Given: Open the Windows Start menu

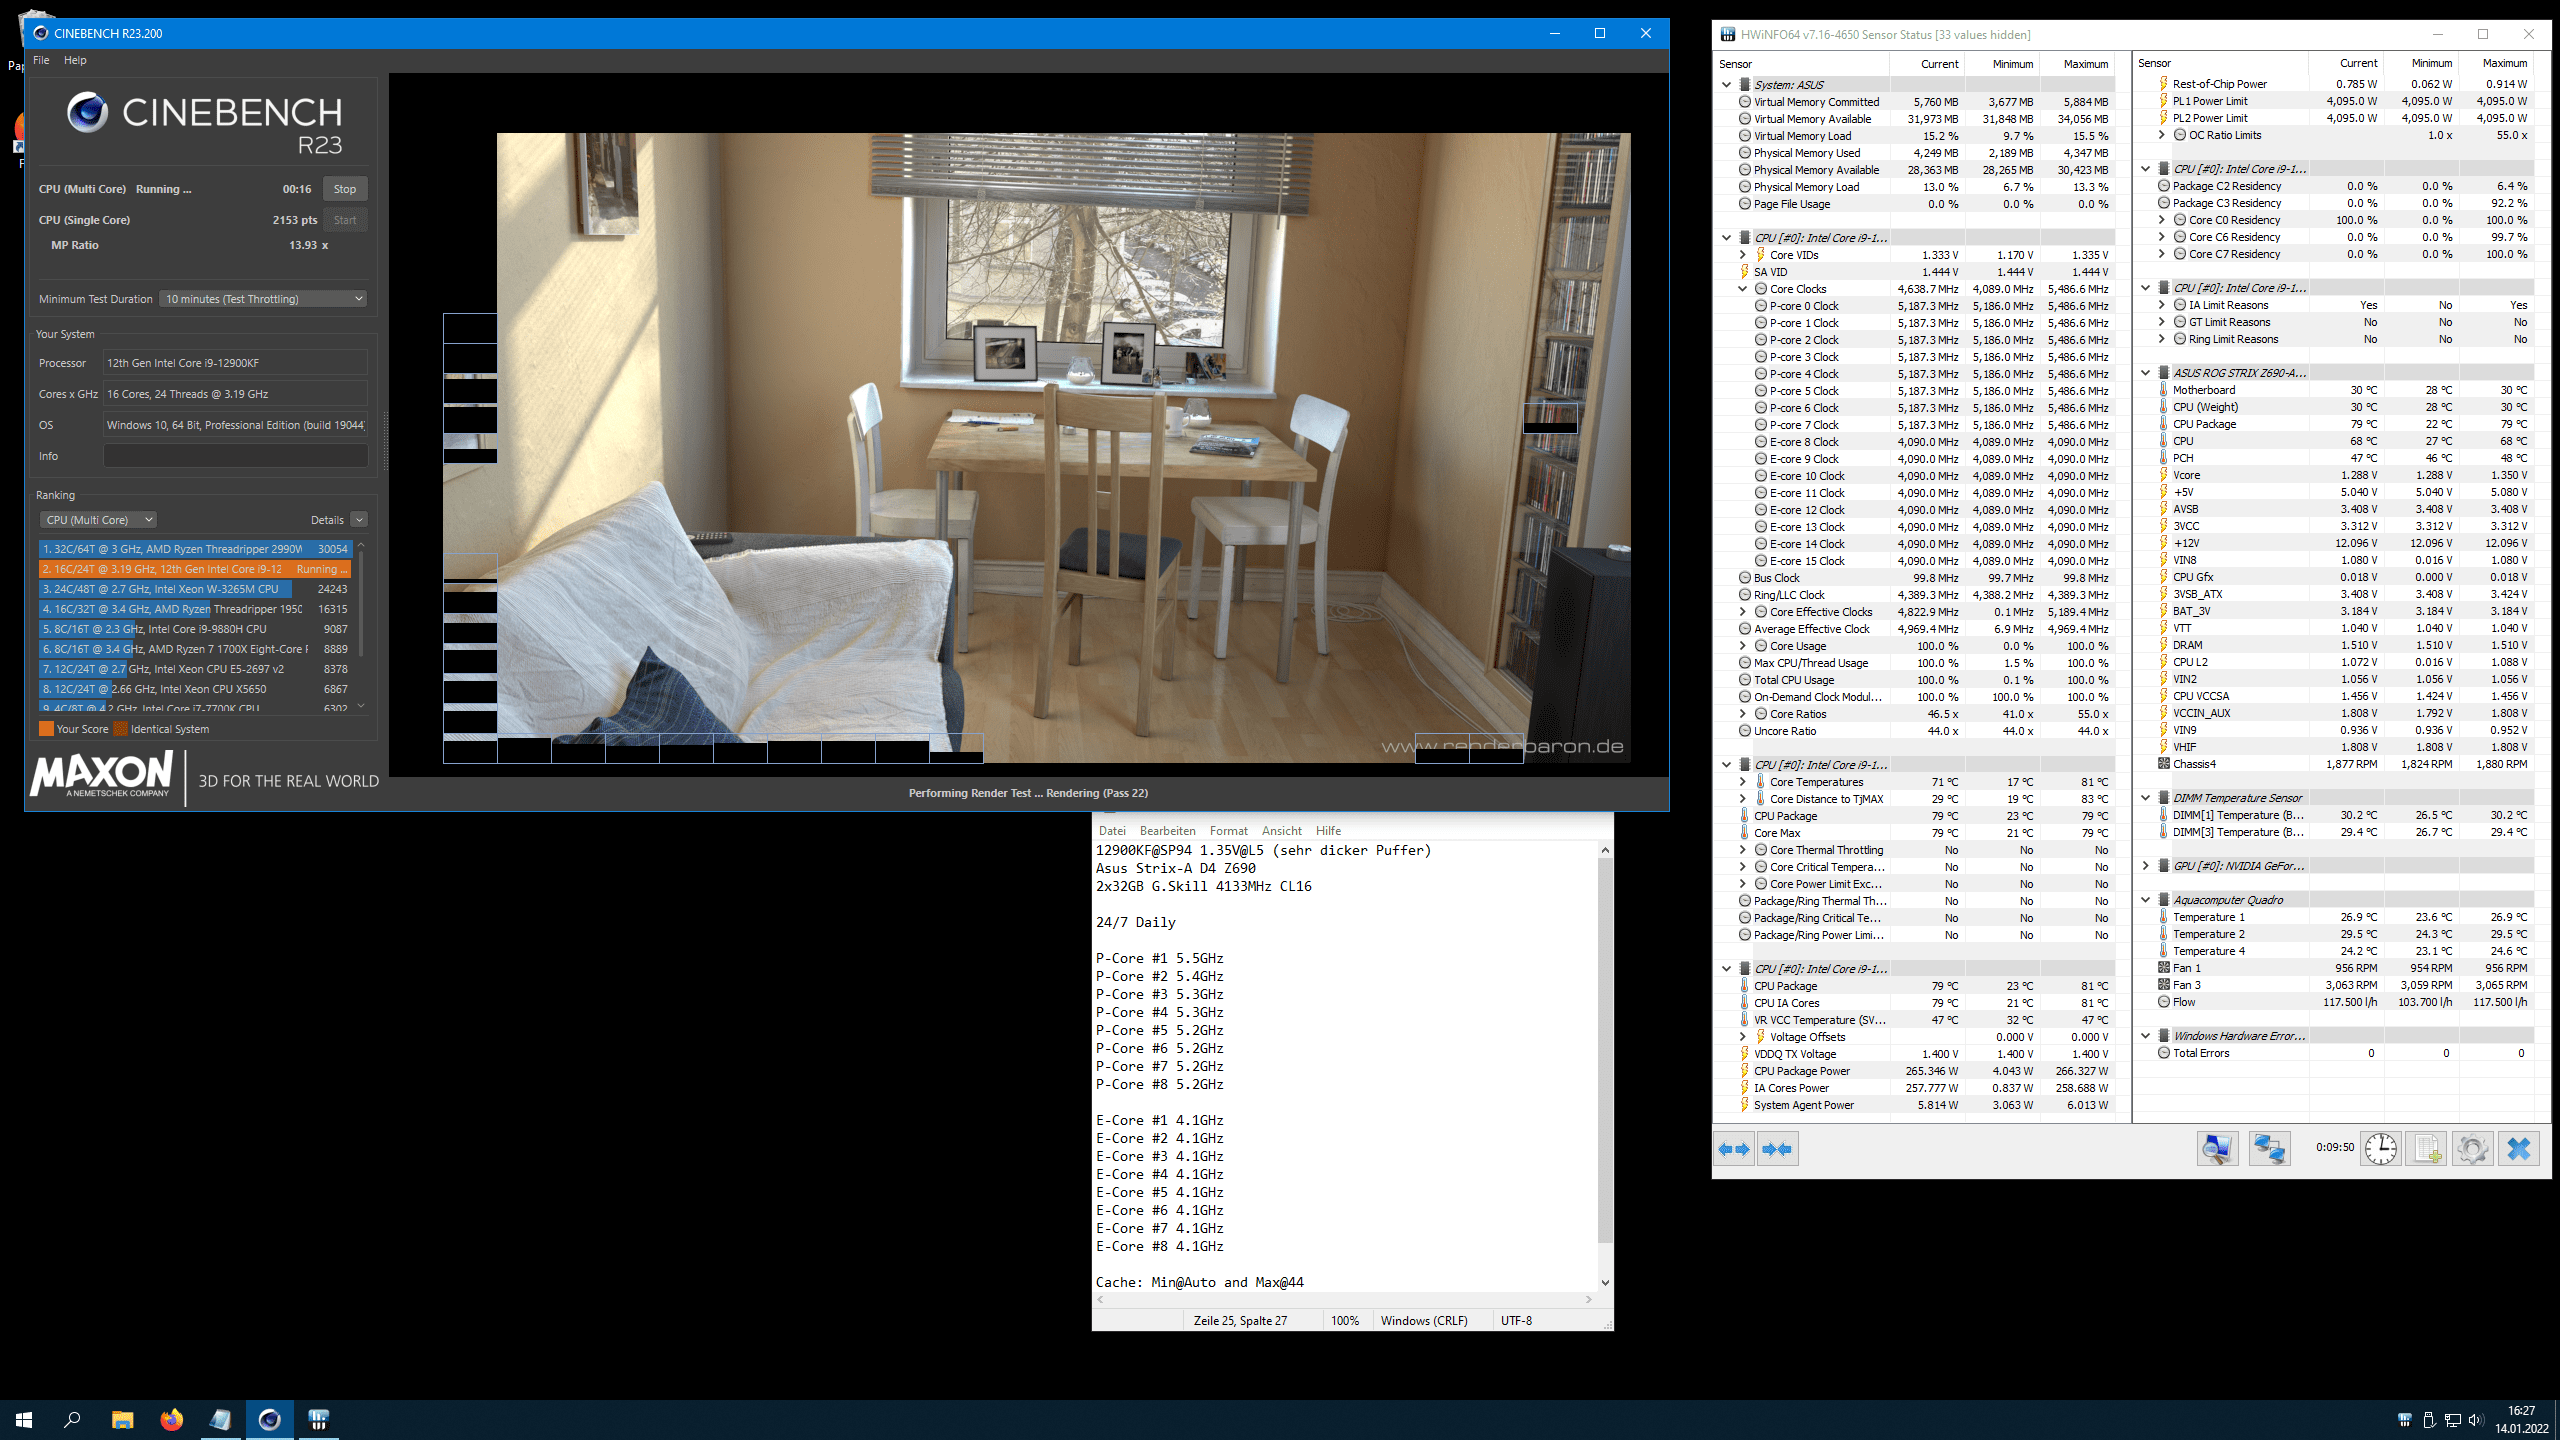Looking at the screenshot, I should [x=24, y=1419].
